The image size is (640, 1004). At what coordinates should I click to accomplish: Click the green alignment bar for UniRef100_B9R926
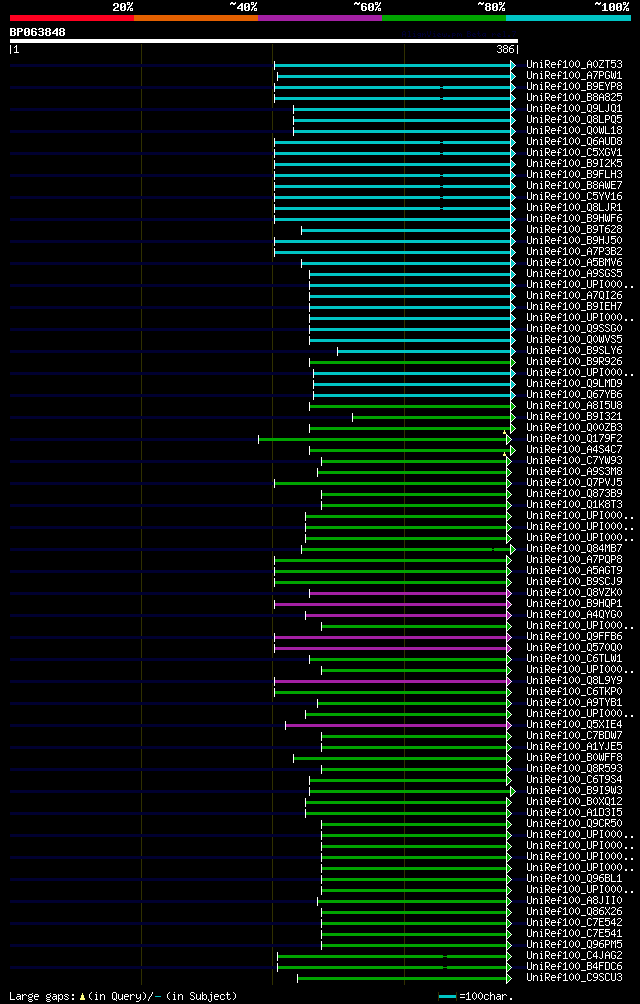[411, 362]
